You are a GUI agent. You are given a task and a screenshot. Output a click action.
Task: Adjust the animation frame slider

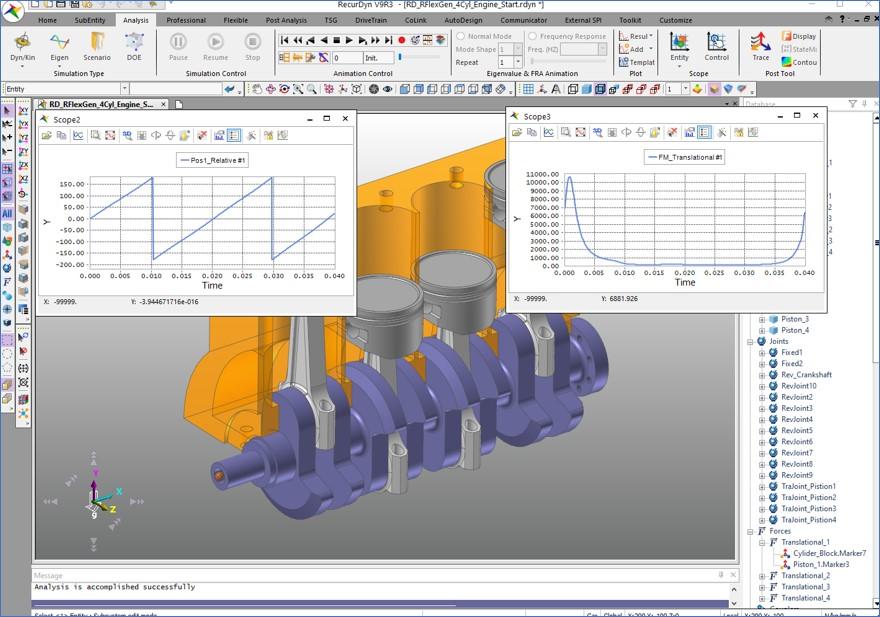click(x=400, y=57)
